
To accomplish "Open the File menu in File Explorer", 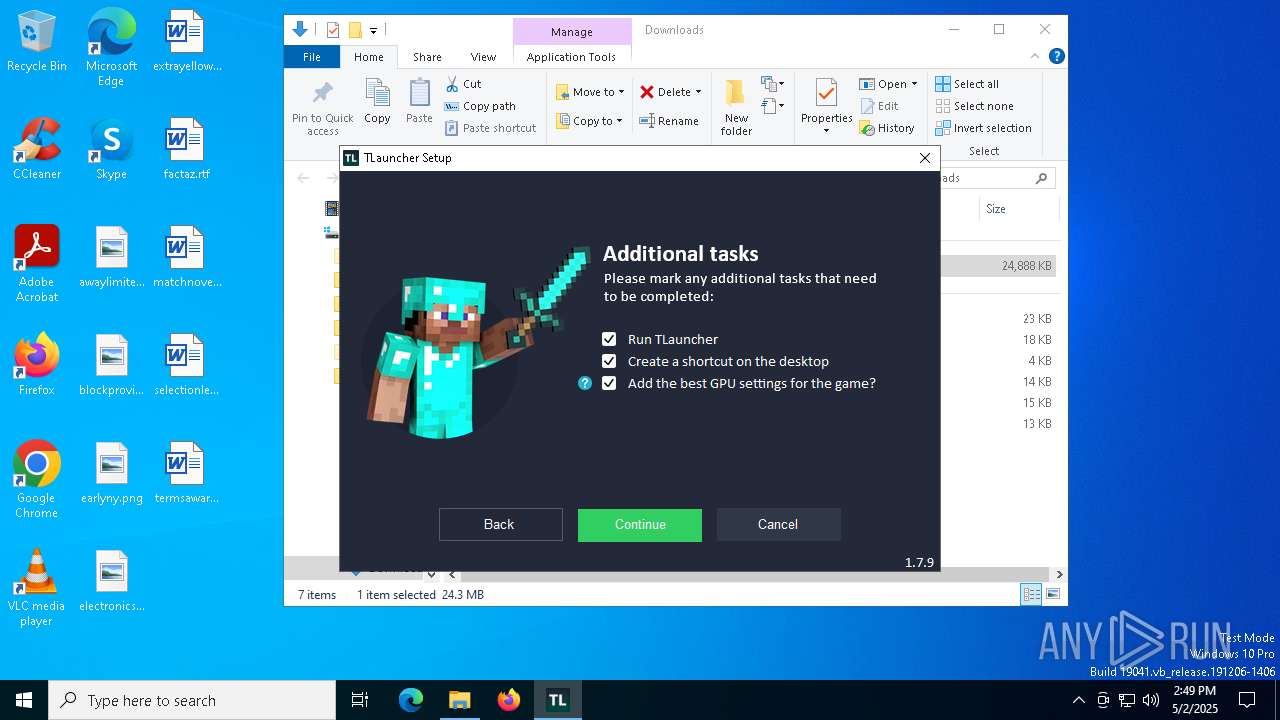I will (312, 57).
